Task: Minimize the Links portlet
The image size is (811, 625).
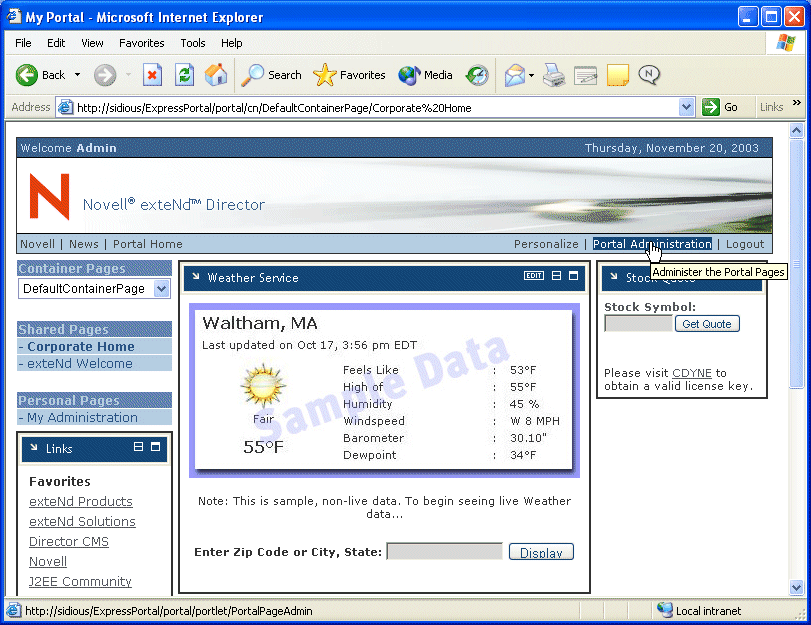Action: (139, 447)
